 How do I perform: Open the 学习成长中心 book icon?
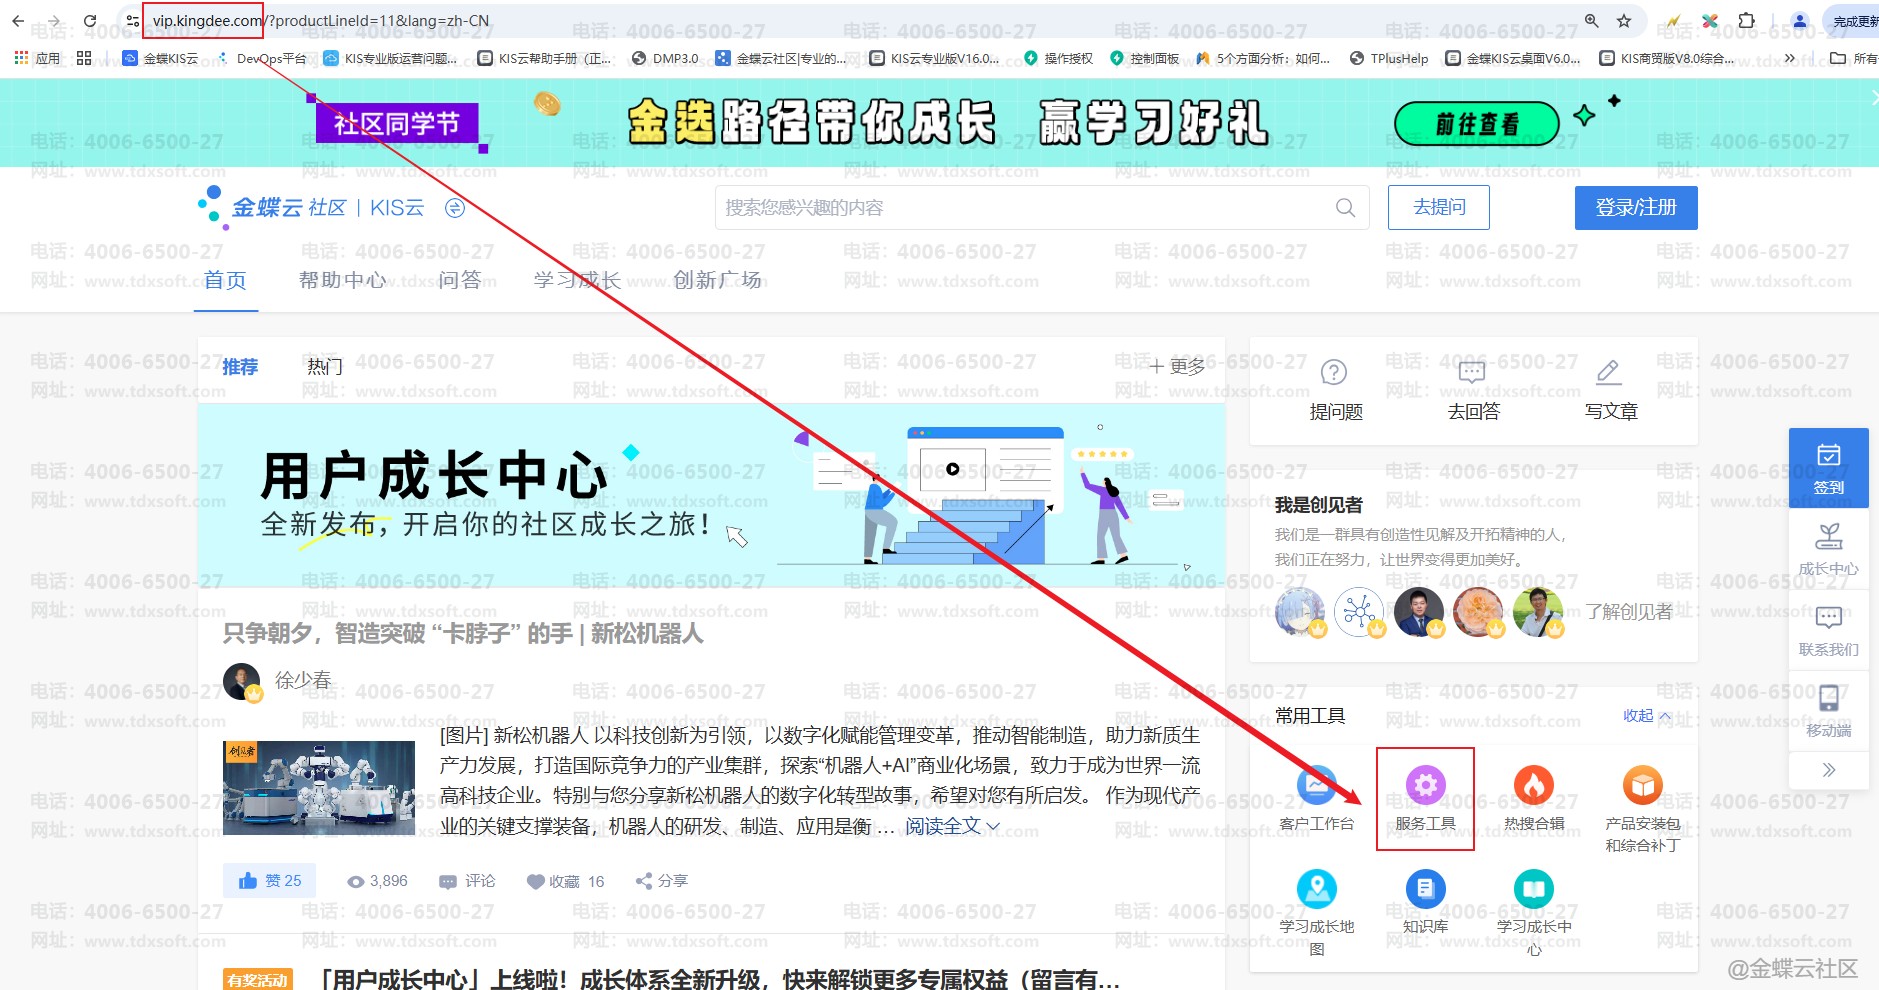[1534, 889]
